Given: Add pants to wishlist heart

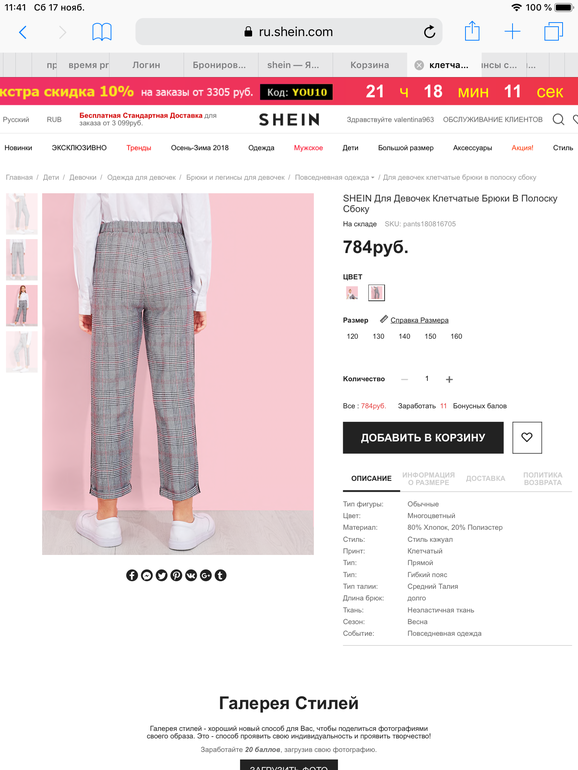Looking at the screenshot, I should click(527, 437).
